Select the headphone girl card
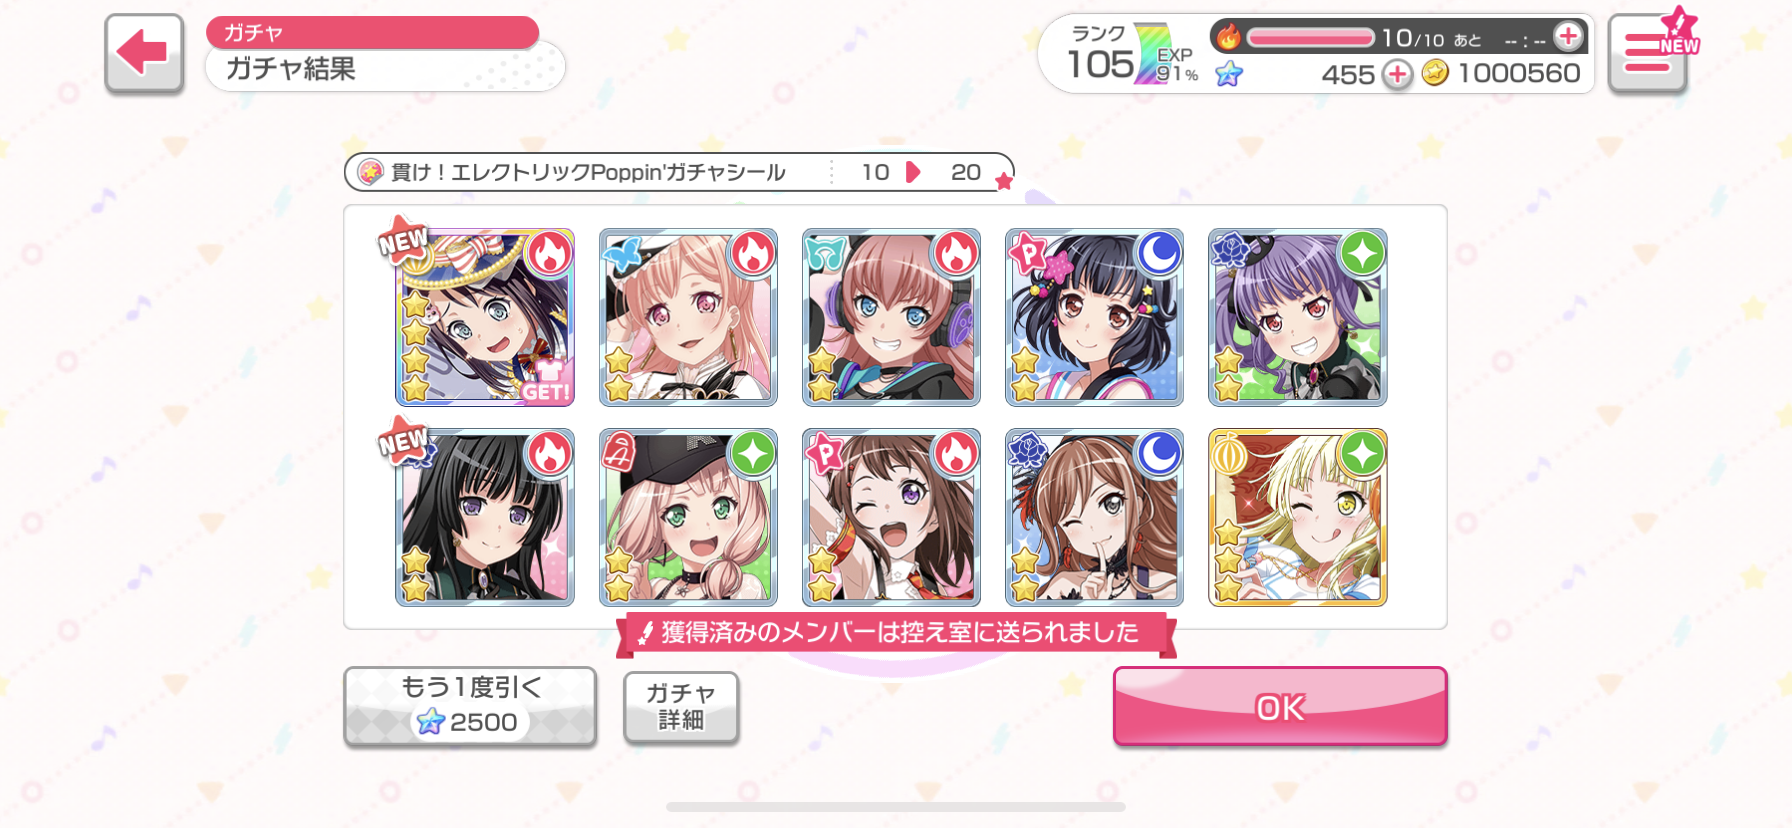The height and width of the screenshot is (828, 1792). (891, 317)
